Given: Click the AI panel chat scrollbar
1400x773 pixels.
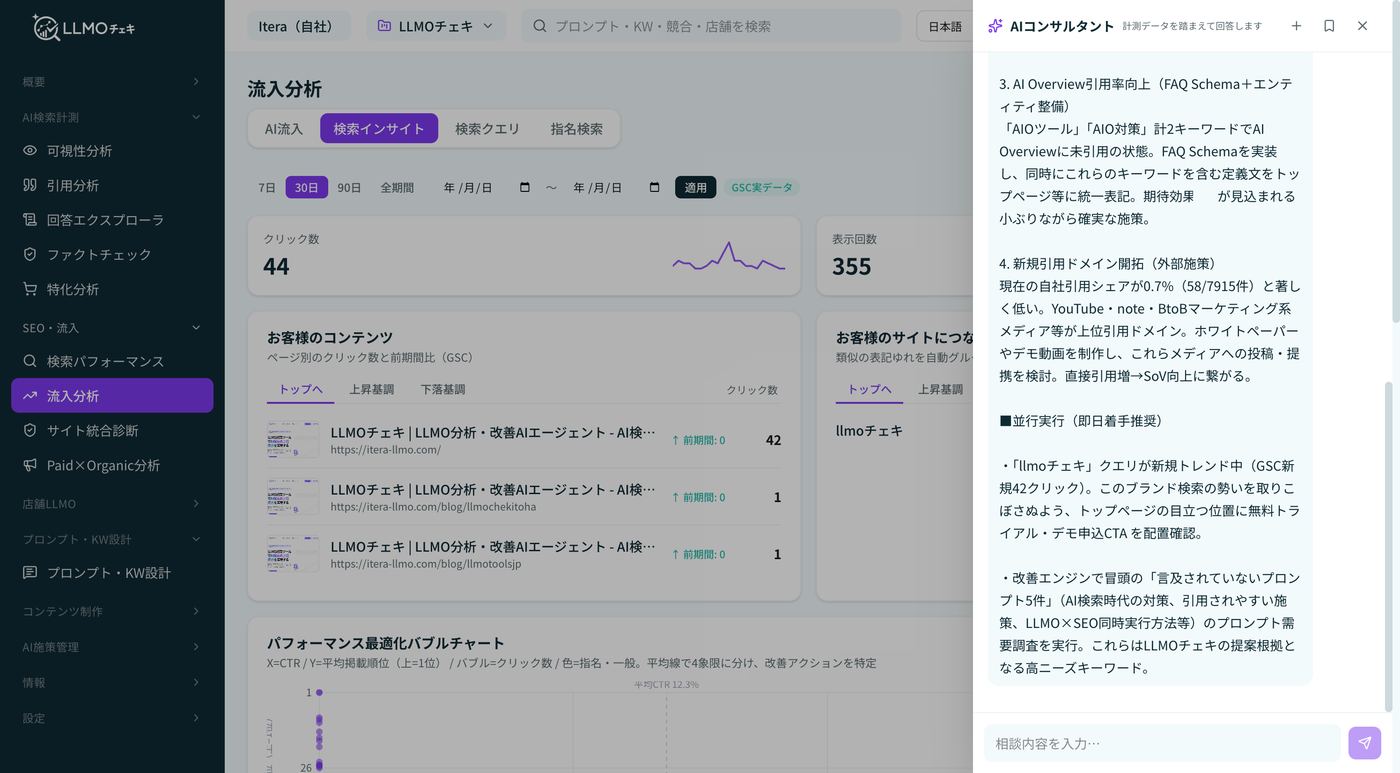Looking at the screenshot, I should (1387, 546).
